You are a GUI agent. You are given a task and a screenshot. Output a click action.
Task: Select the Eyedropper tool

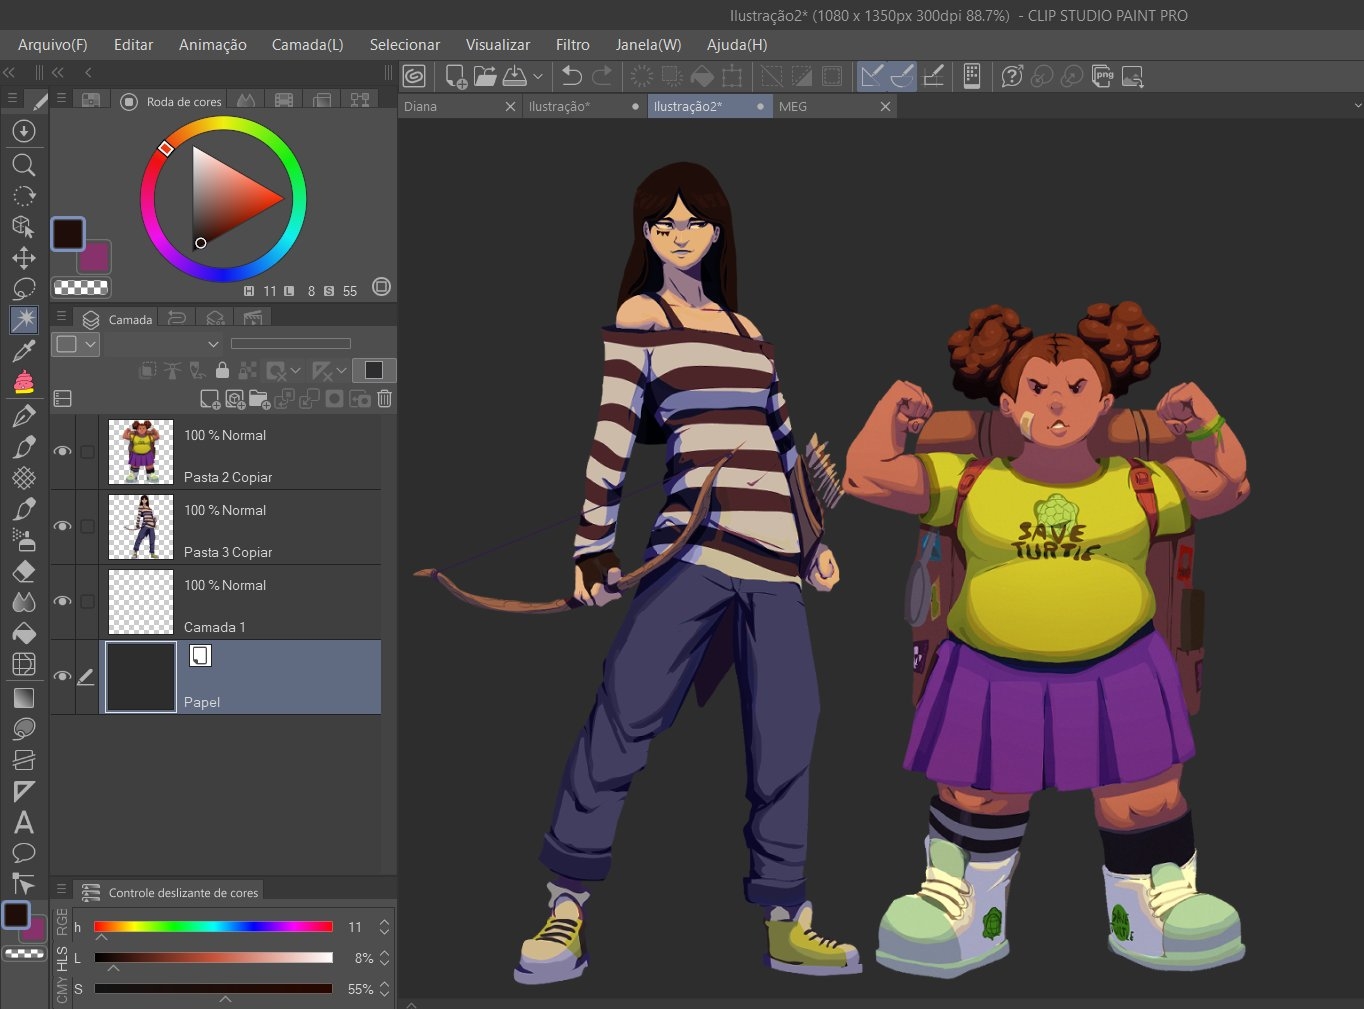(24, 350)
